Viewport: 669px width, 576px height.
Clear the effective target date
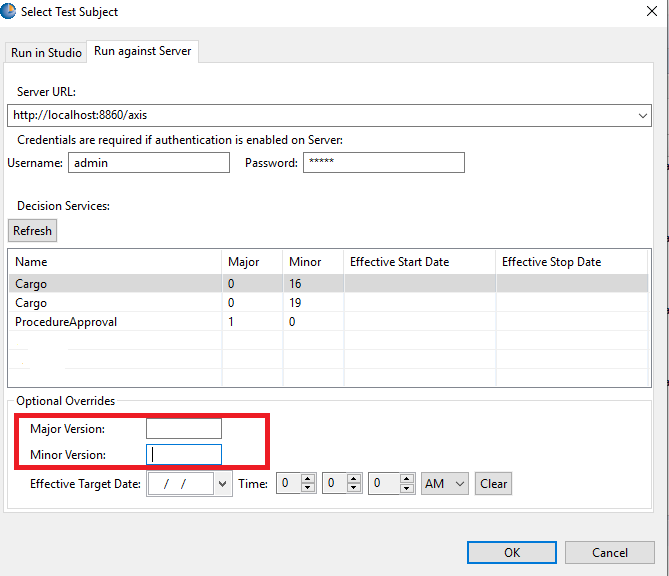493,484
